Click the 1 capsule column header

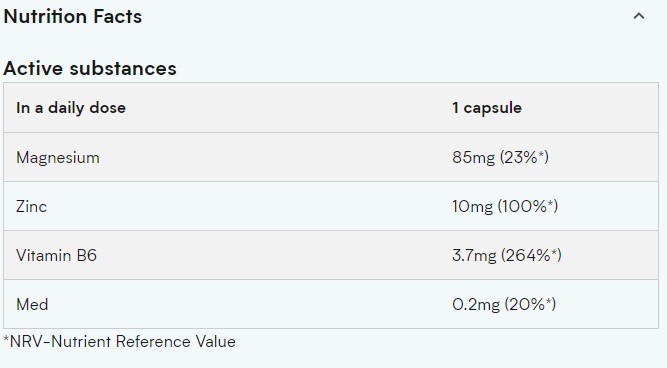click(487, 108)
